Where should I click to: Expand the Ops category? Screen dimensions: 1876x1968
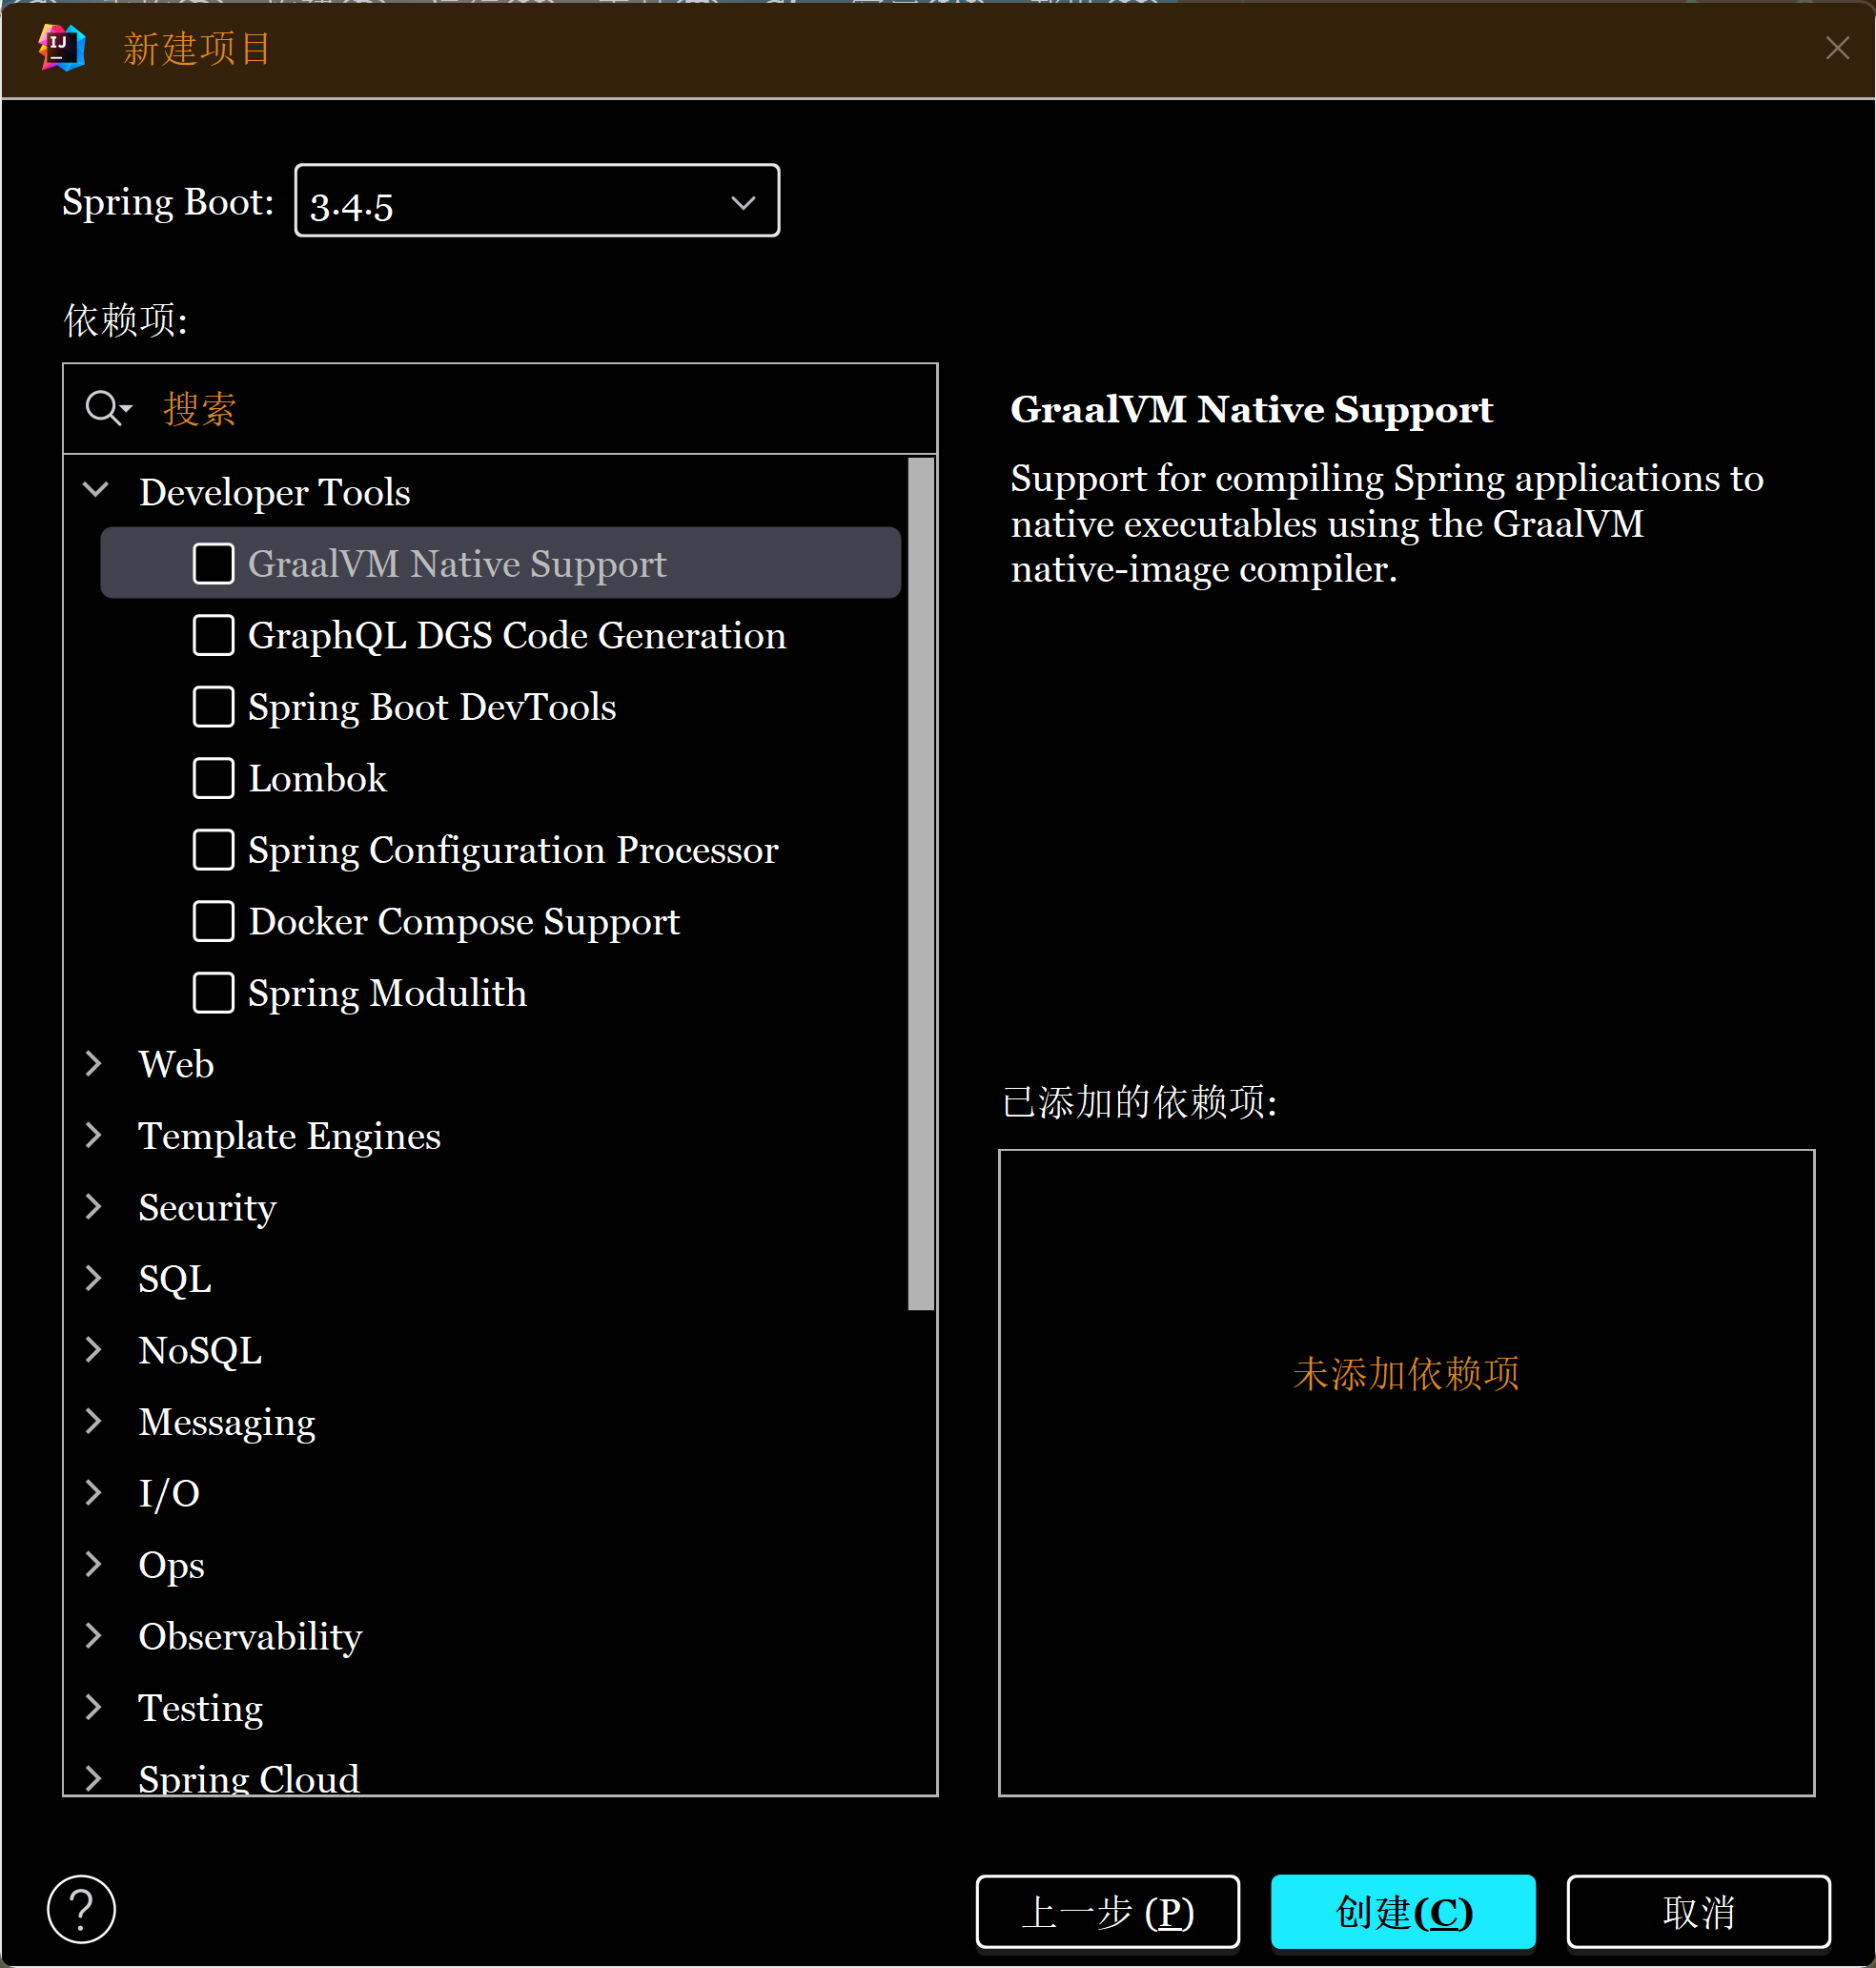(x=94, y=1564)
